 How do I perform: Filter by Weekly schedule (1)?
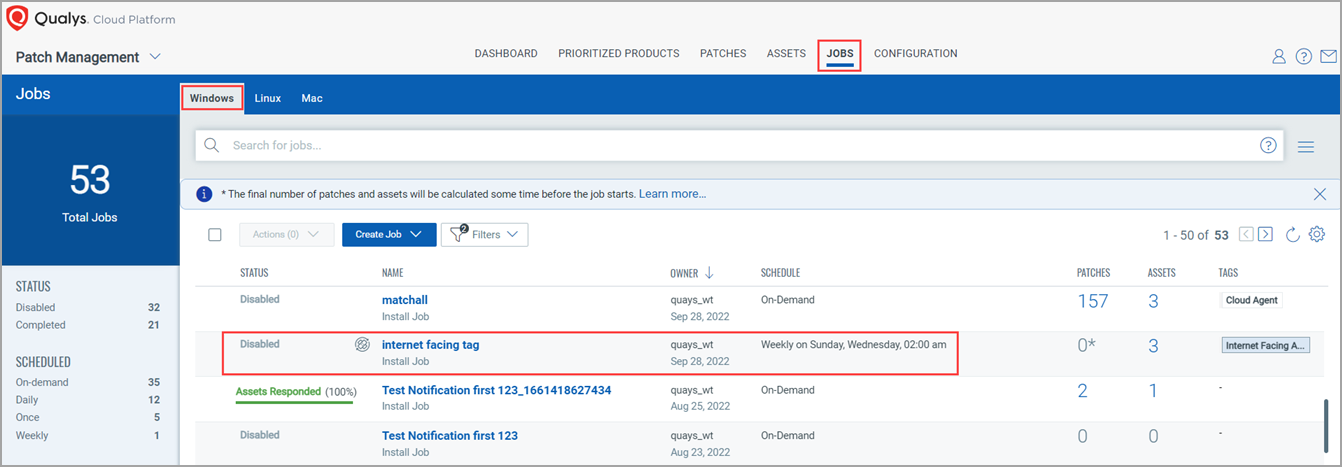88,435
